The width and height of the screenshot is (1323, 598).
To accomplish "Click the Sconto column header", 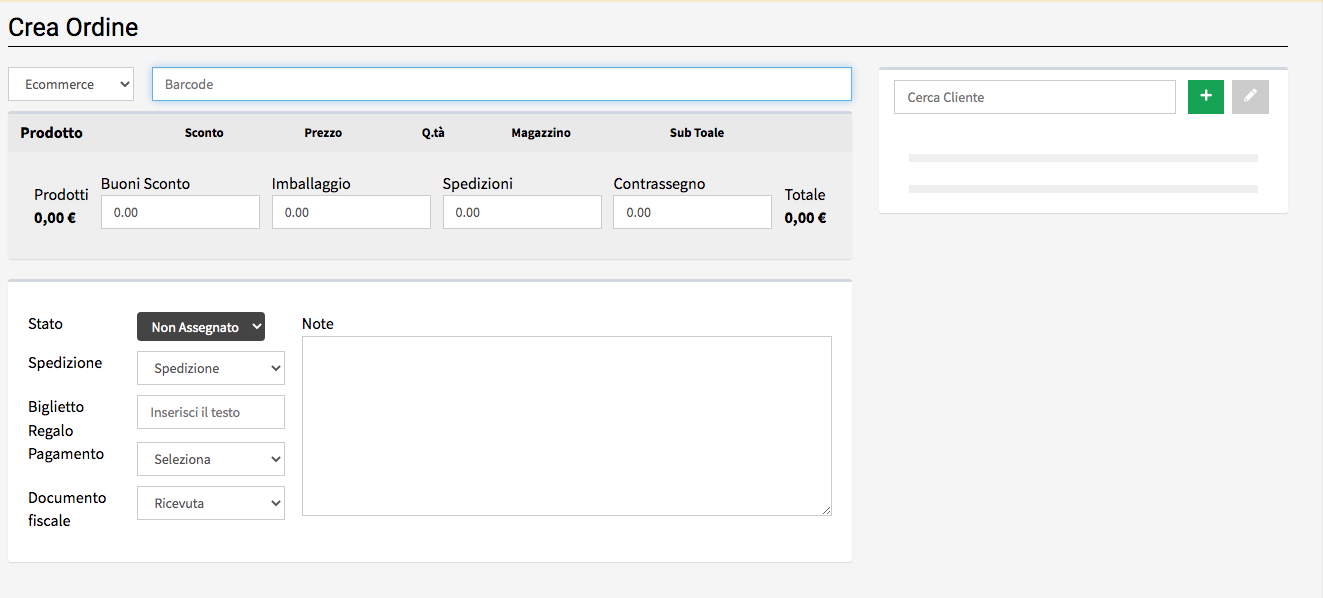I will pos(204,133).
